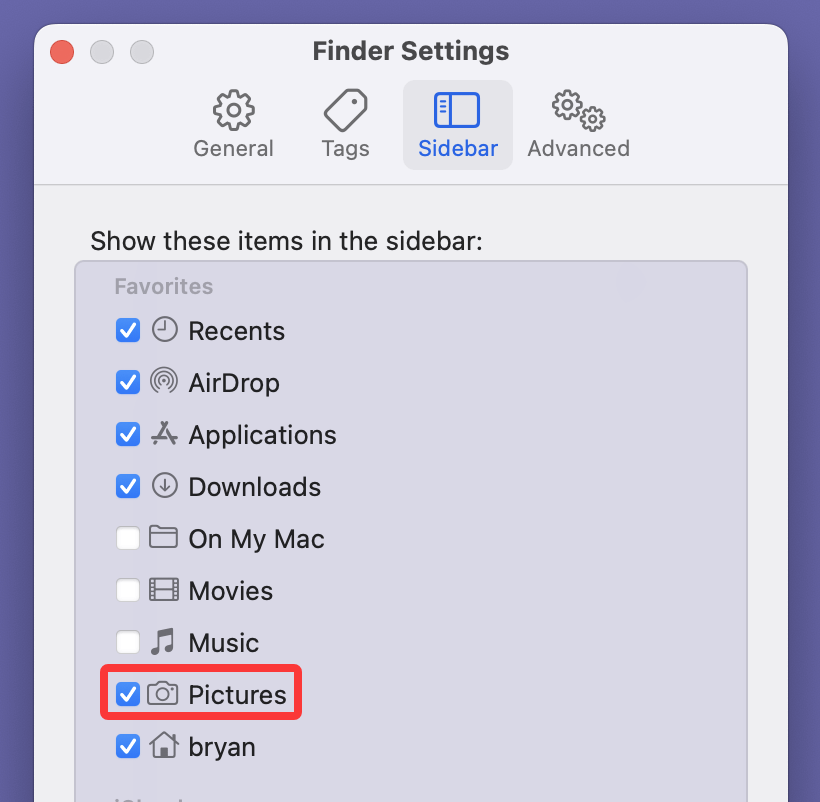Viewport: 820px width, 802px height.
Task: Click the Downloads arrow icon
Action: [x=164, y=486]
